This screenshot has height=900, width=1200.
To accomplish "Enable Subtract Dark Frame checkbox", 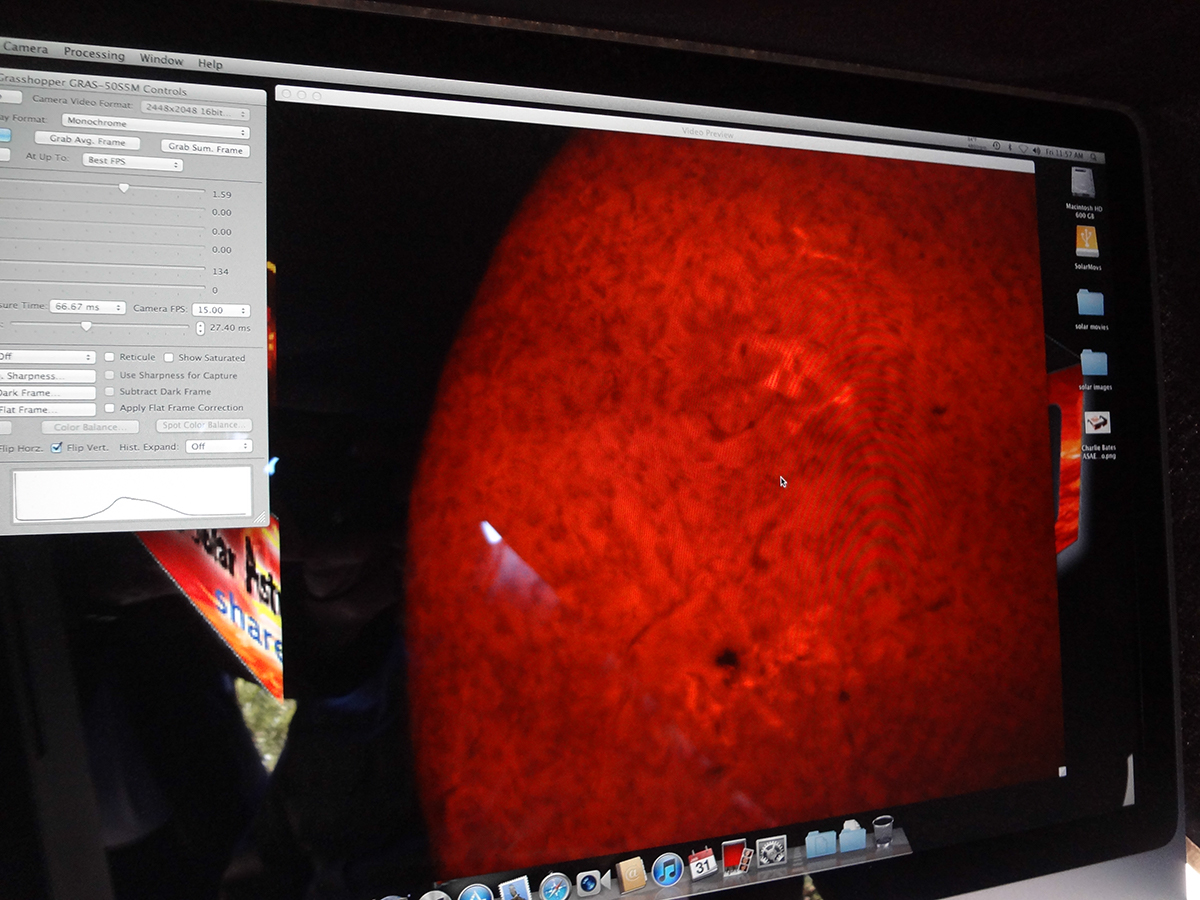I will click(x=109, y=392).
